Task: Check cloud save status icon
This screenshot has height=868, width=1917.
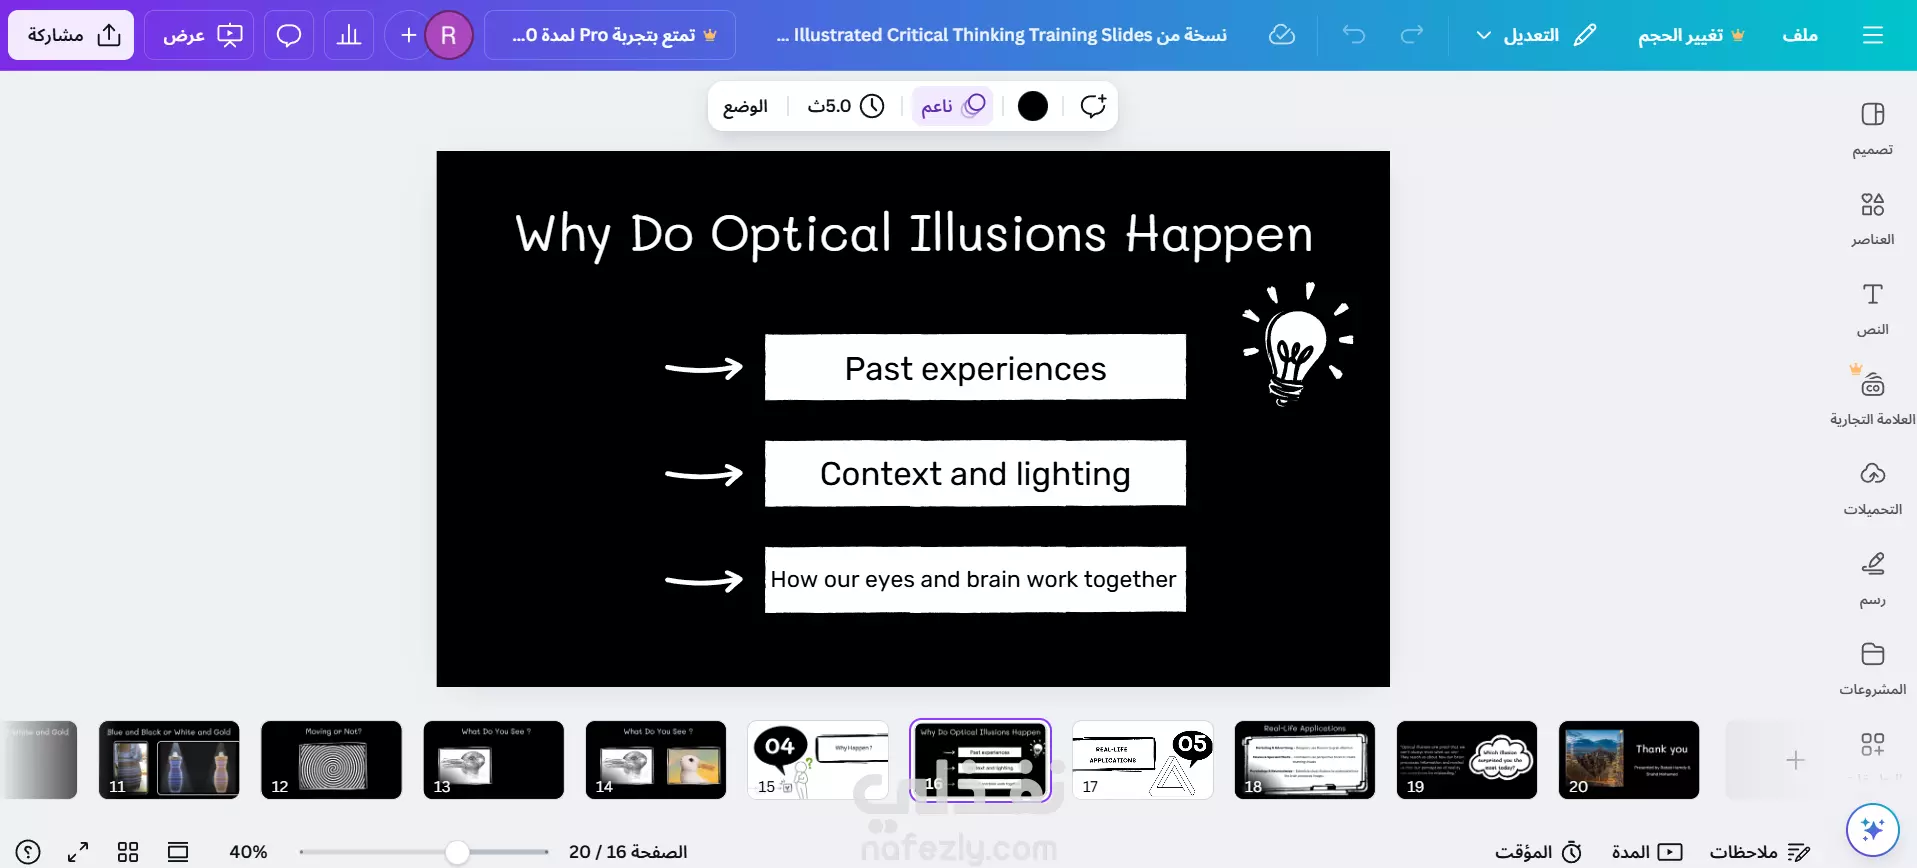Action: pyautogui.click(x=1282, y=35)
